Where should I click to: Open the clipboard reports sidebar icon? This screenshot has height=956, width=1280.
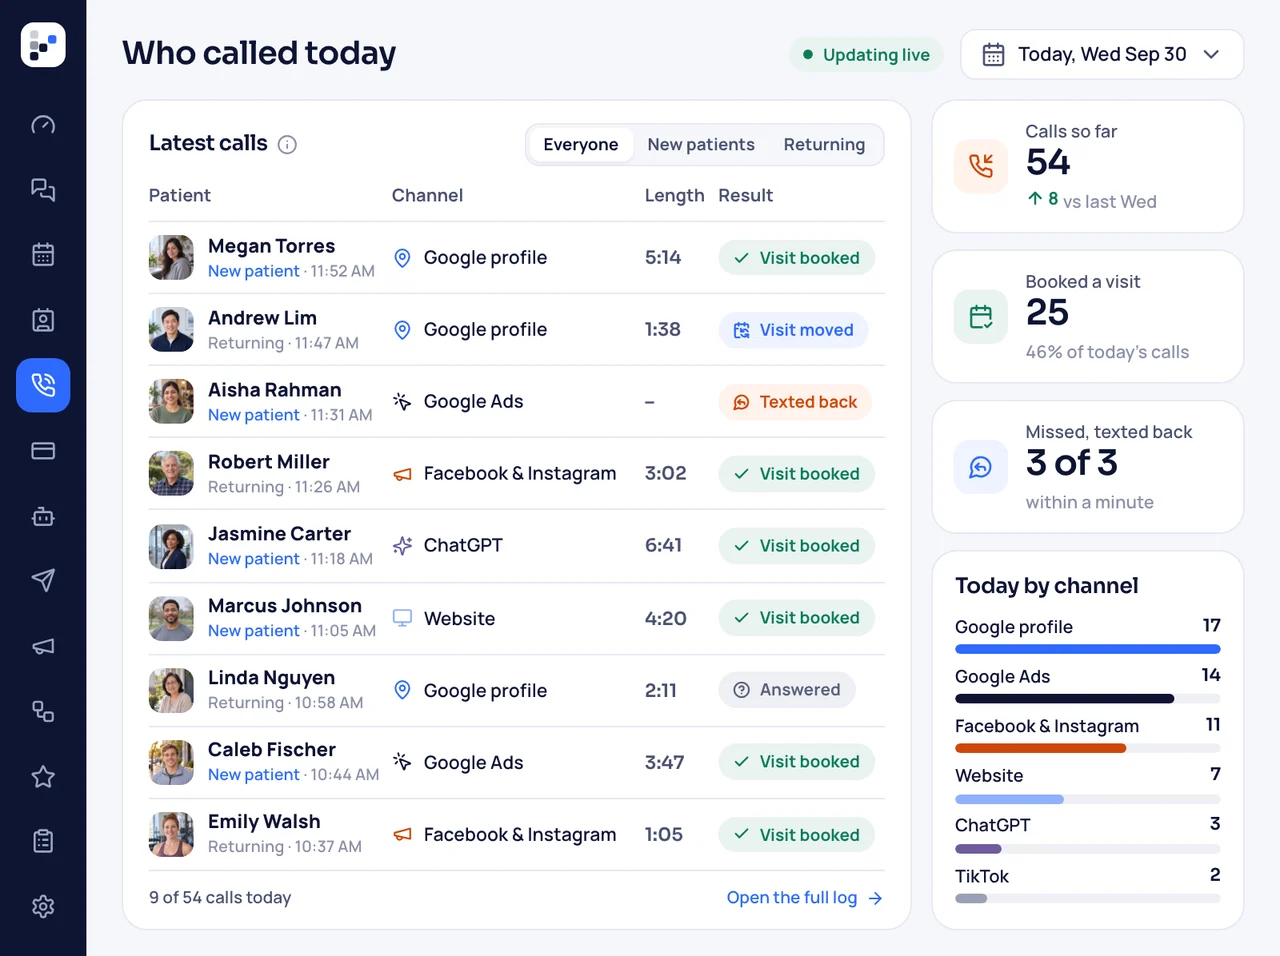coord(43,841)
